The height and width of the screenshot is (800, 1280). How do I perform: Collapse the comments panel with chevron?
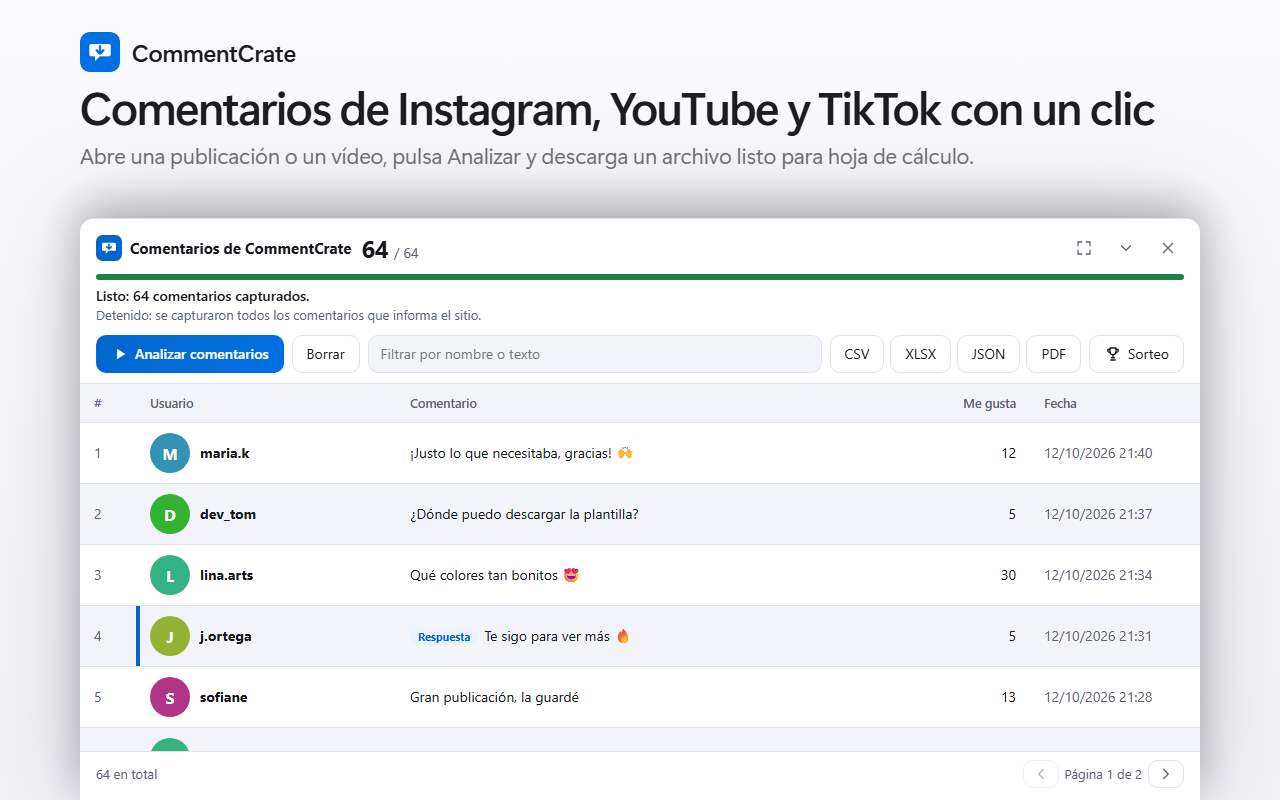click(1126, 248)
